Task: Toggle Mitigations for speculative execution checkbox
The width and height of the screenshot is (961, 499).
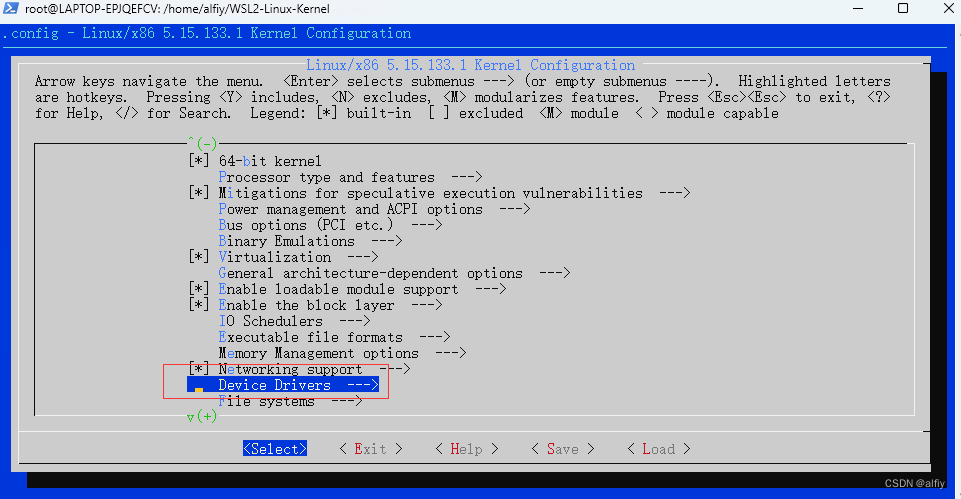Action: point(199,193)
